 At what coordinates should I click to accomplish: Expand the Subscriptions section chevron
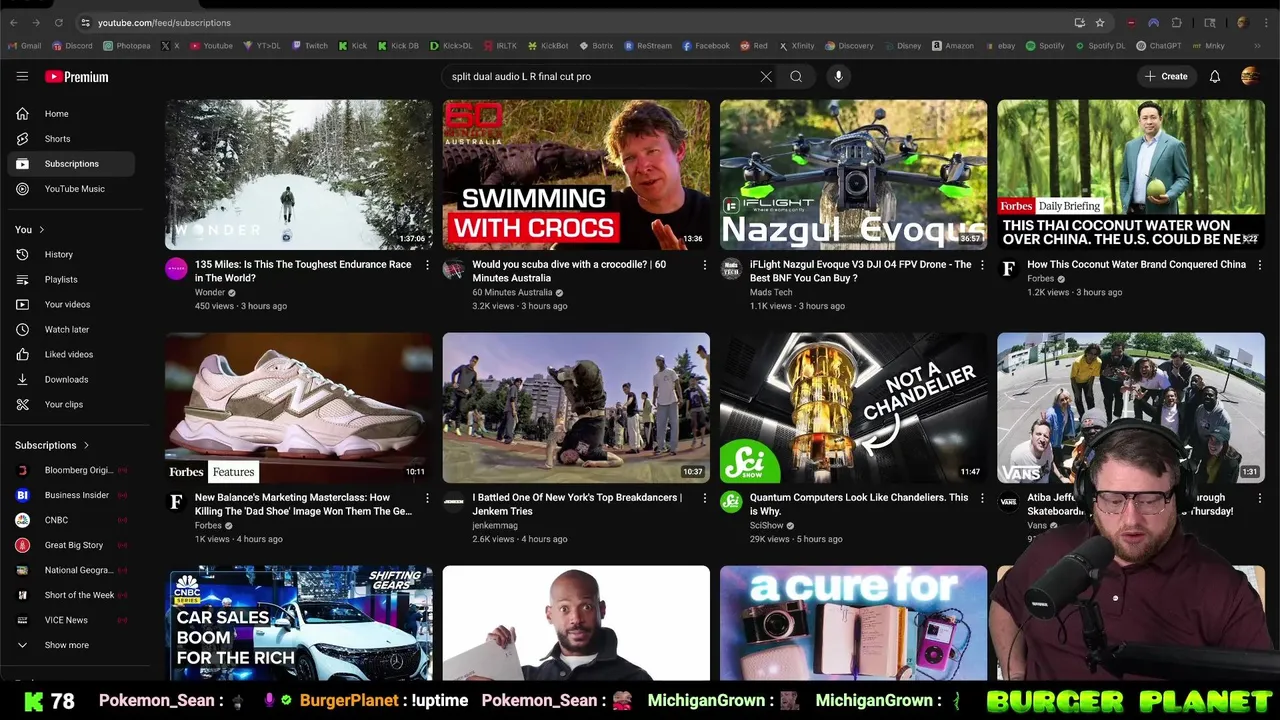pos(86,445)
